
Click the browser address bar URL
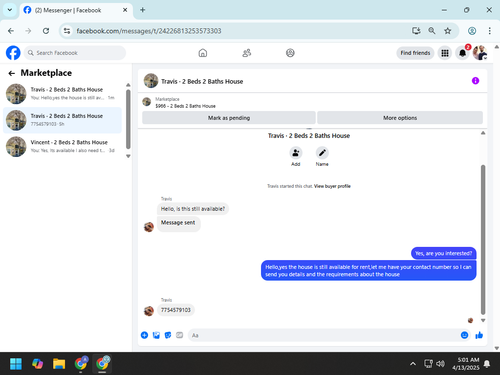point(149,31)
